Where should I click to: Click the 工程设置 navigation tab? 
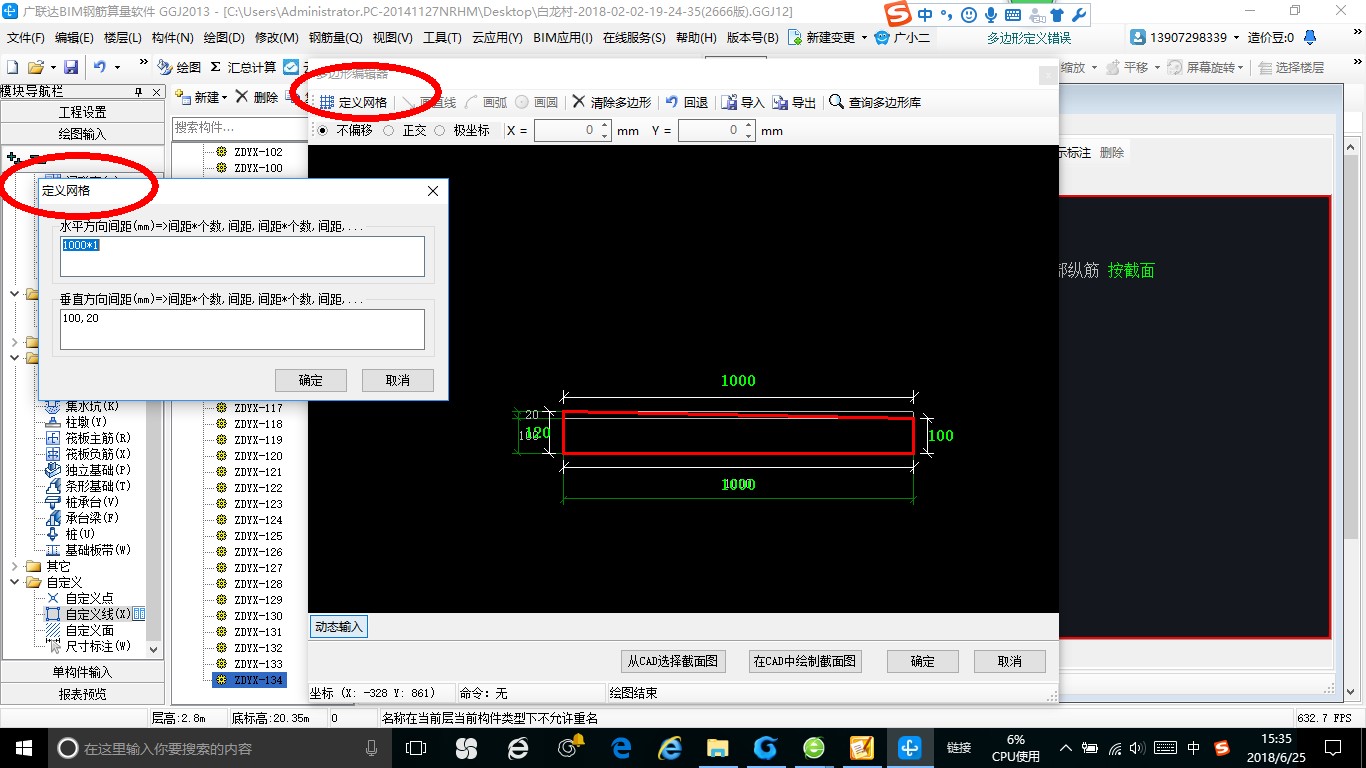point(82,112)
